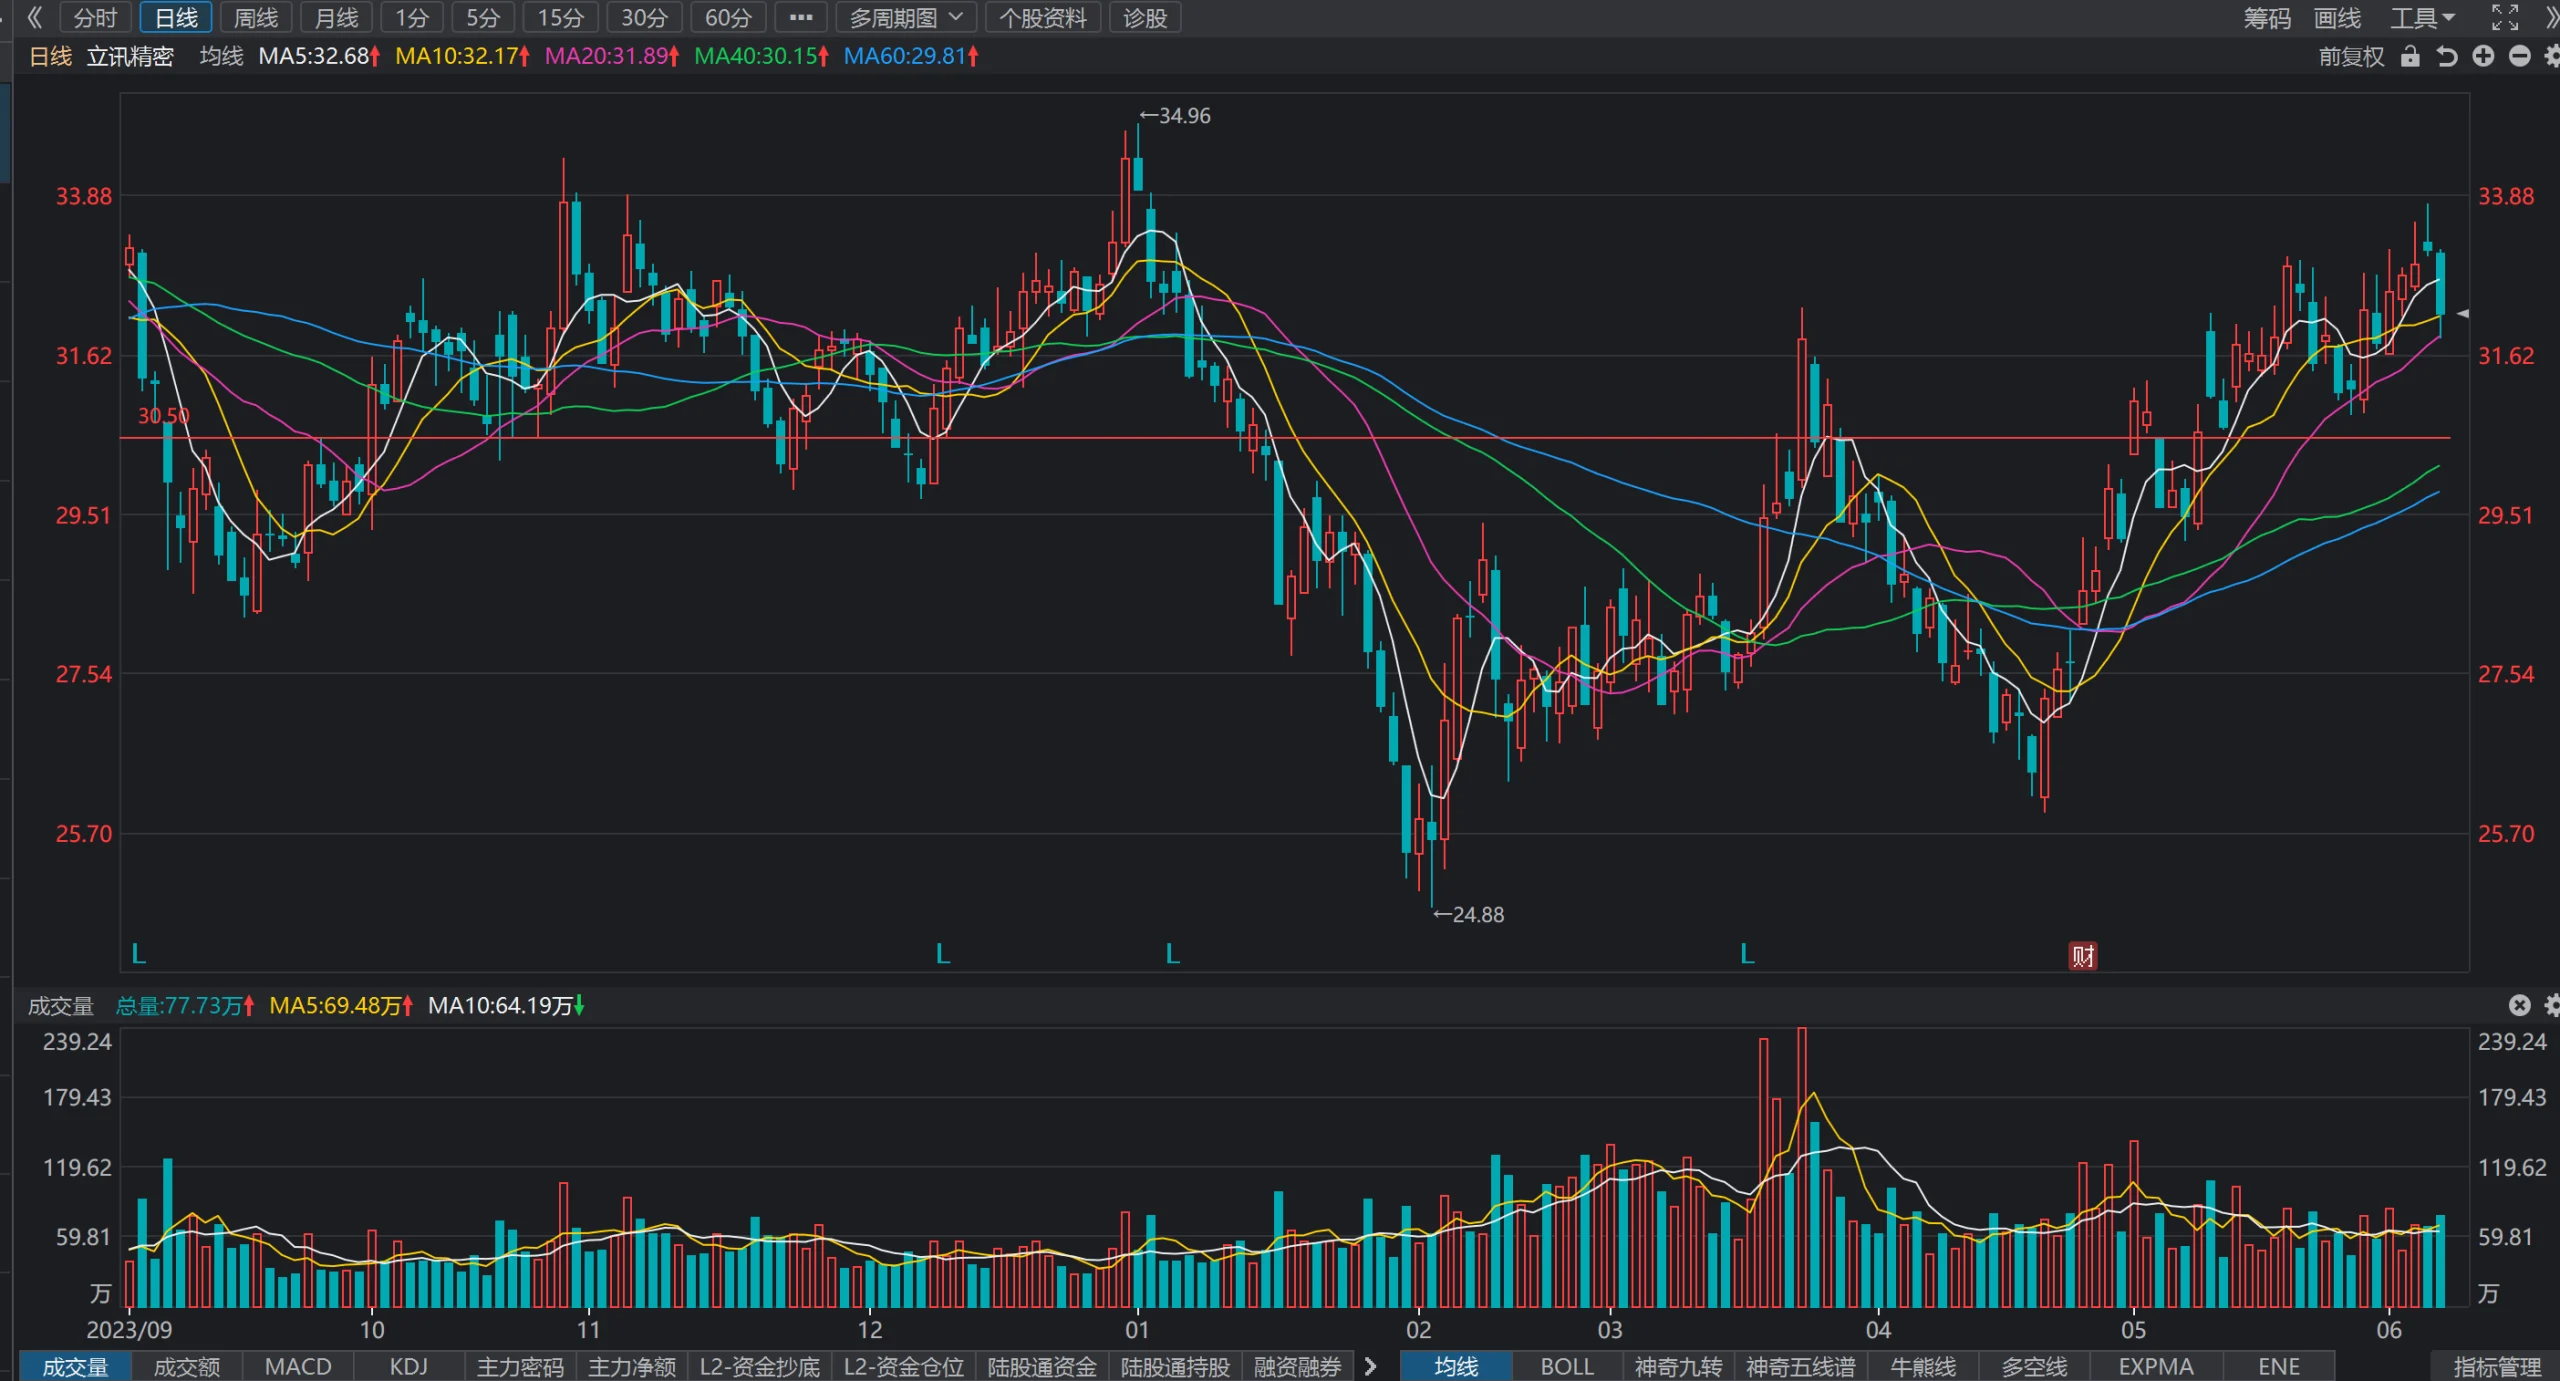This screenshot has height=1381, width=2560.
Task: Click the 34.96 high price label
Action: pos(1175,116)
